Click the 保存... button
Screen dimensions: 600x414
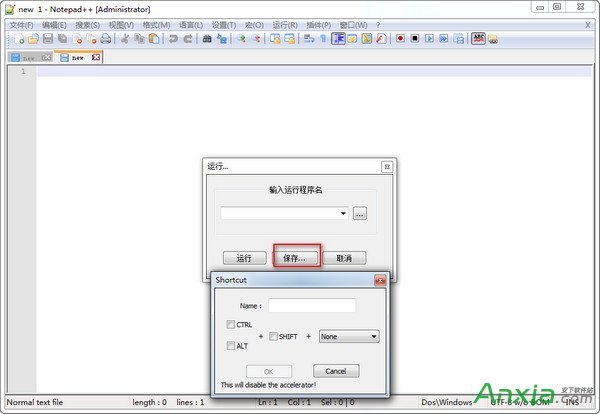pyautogui.click(x=295, y=258)
